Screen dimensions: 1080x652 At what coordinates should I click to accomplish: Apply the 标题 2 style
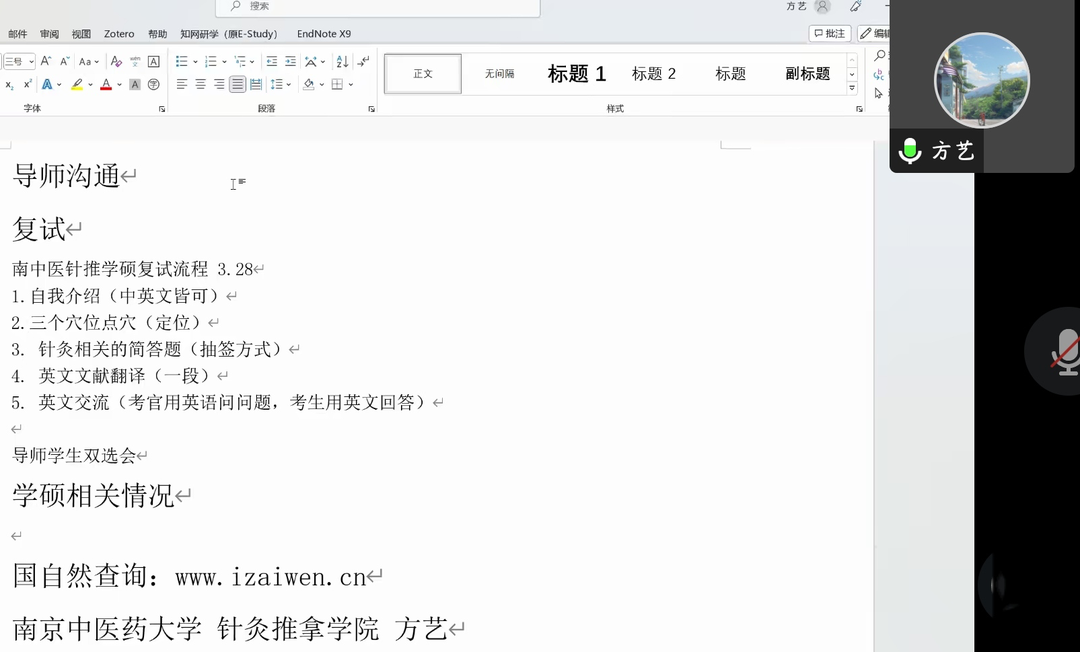(x=654, y=74)
